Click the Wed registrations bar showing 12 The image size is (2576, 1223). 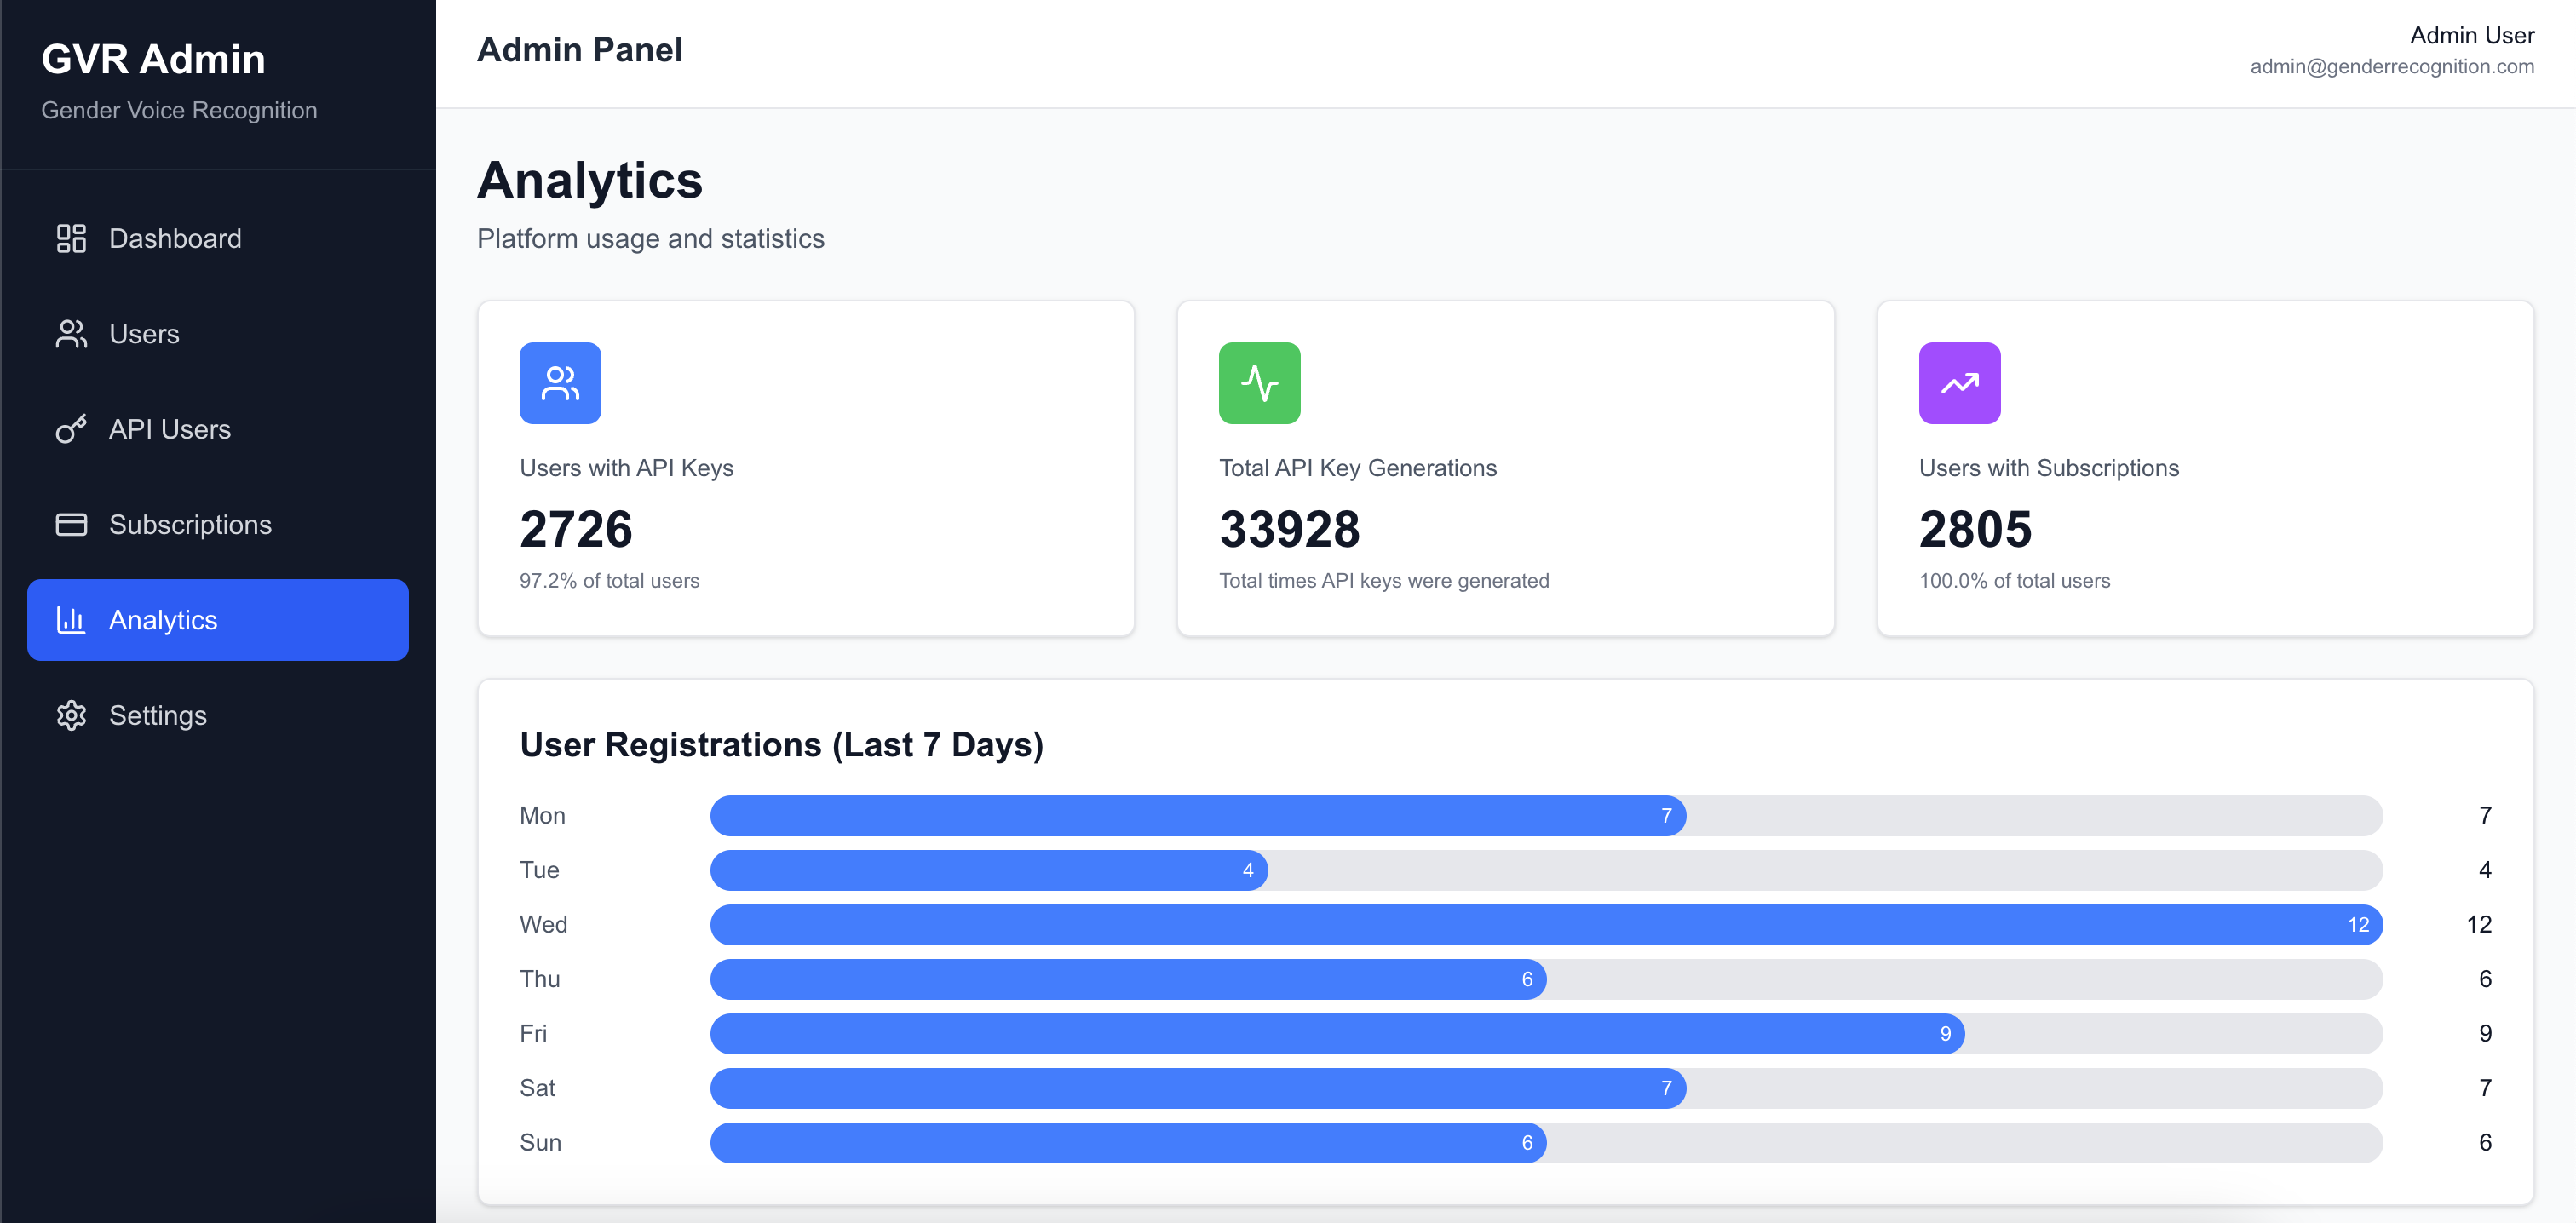click(x=1545, y=924)
